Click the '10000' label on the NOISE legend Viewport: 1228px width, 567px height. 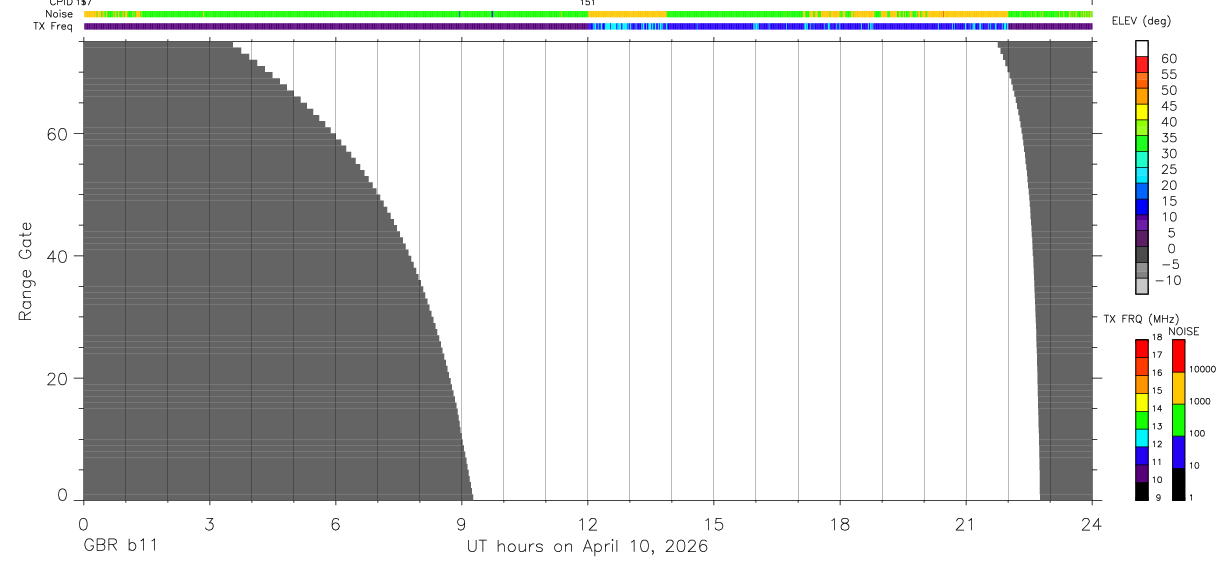tap(1201, 369)
